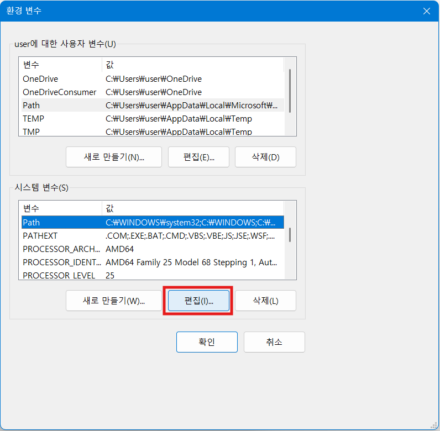Viewport: 440px width, 431px height.
Task: Select TMP user variable row
Action: click(153, 131)
